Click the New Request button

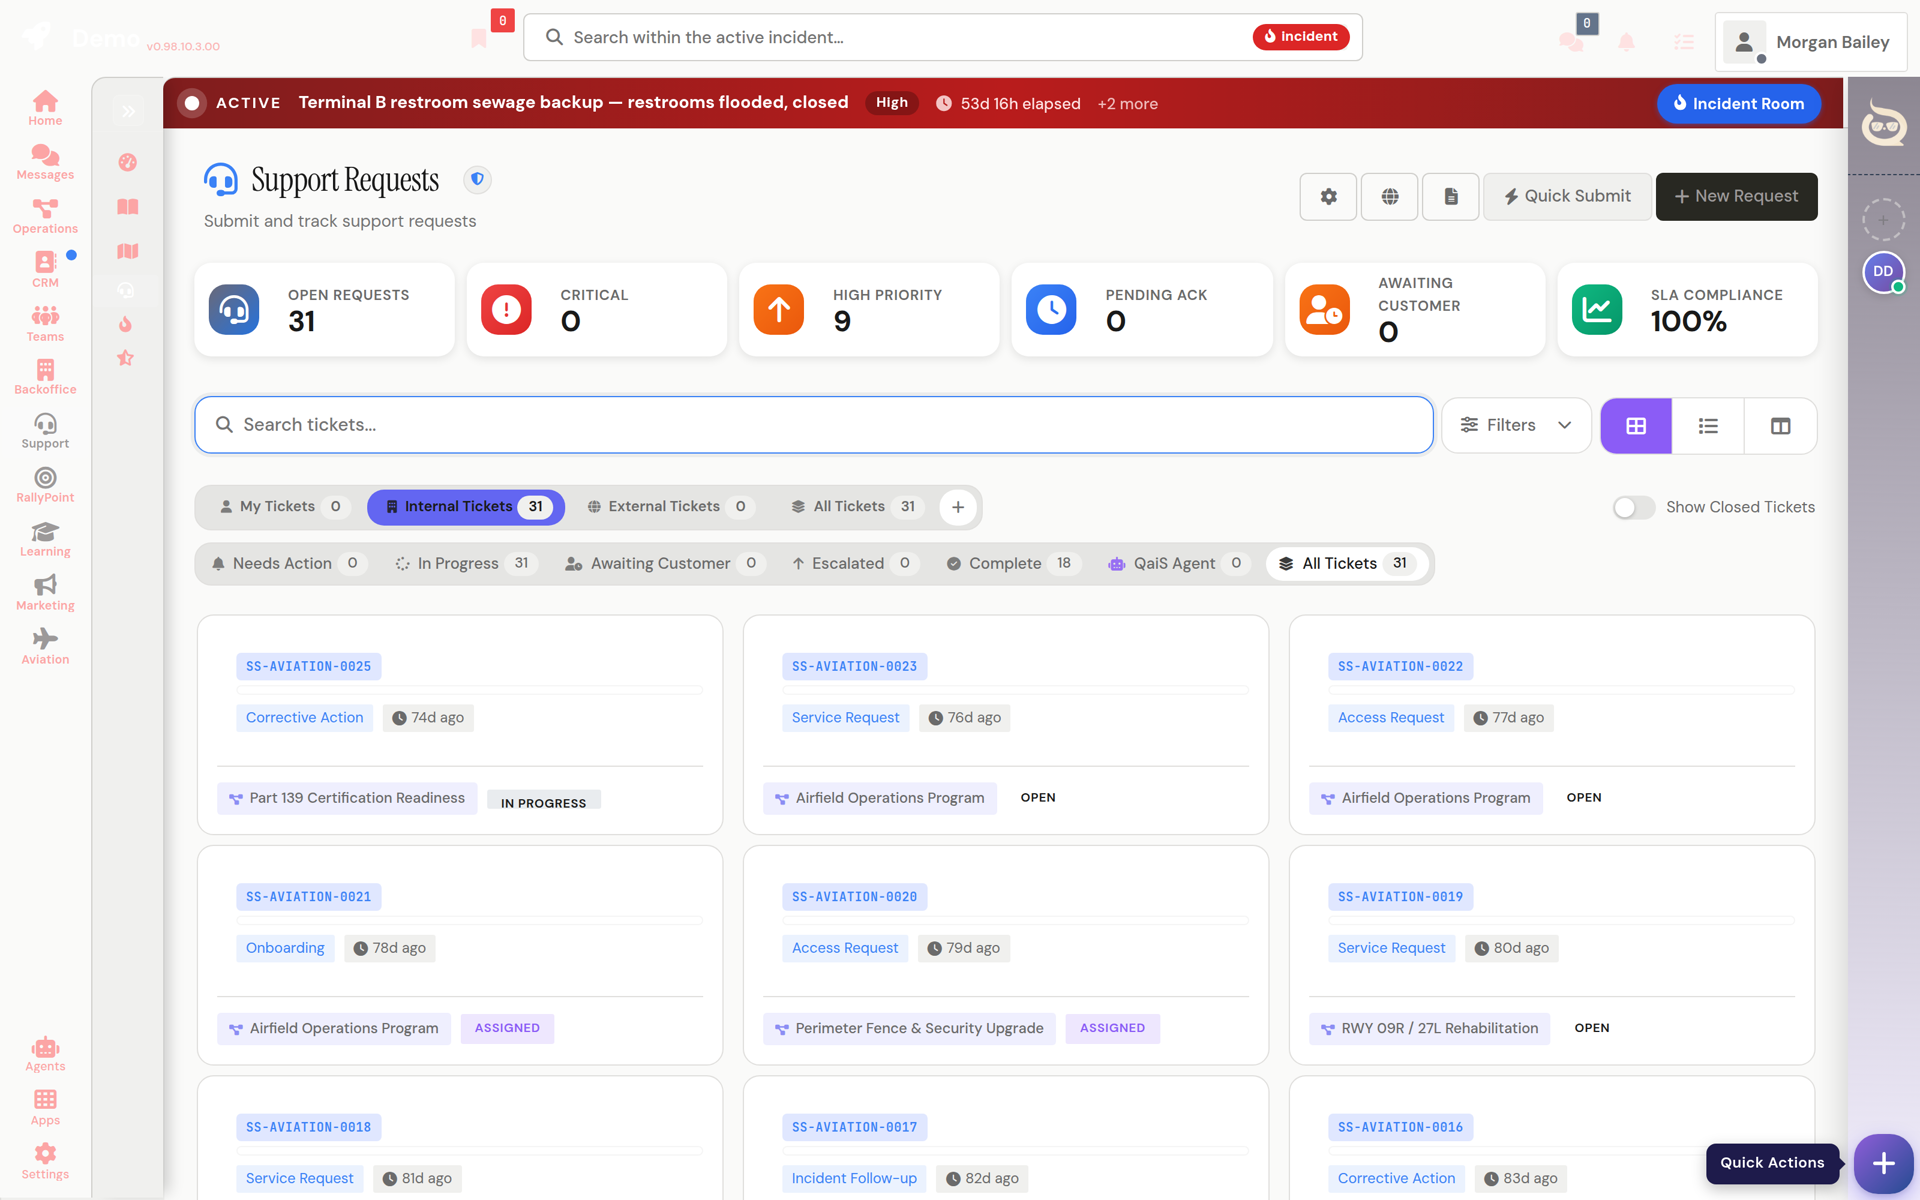(1736, 197)
